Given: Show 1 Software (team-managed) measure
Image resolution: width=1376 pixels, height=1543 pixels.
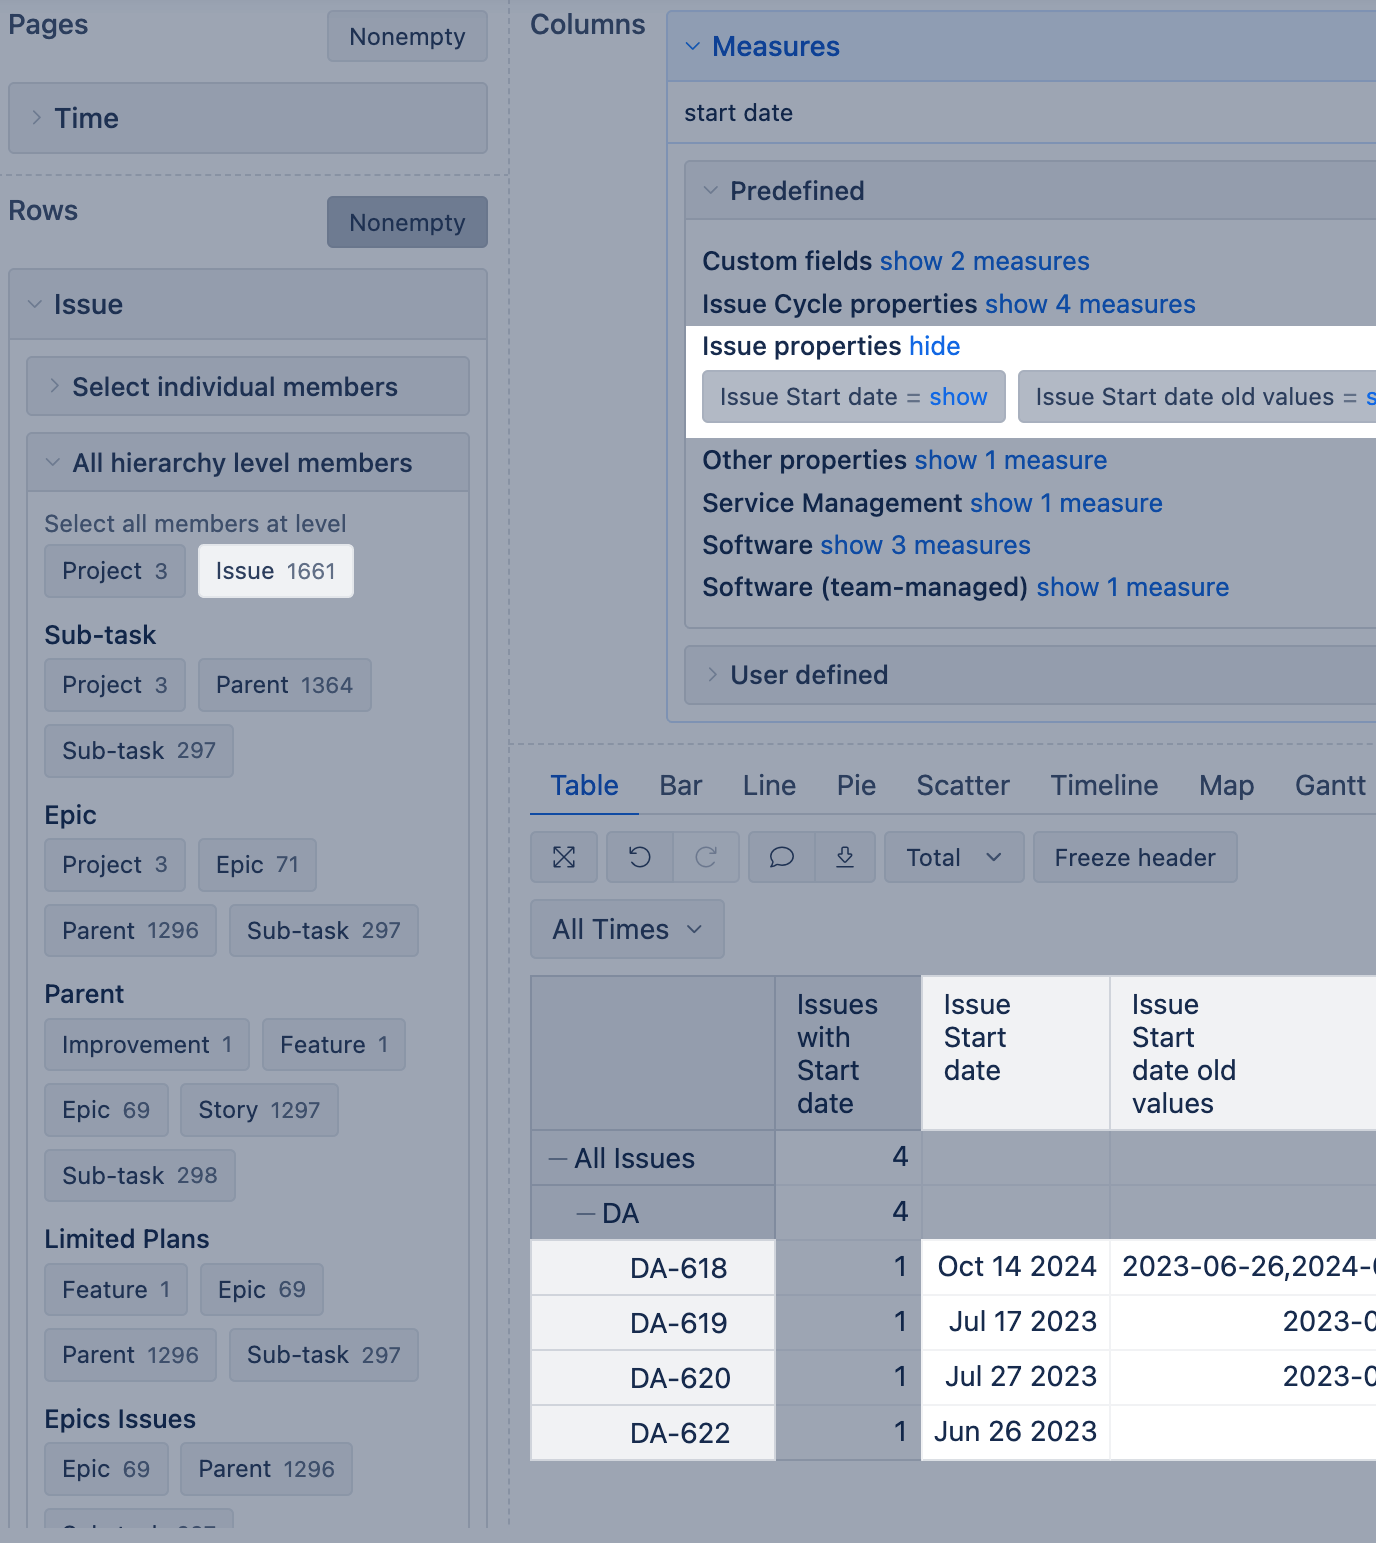Looking at the screenshot, I should [x=1133, y=587].
